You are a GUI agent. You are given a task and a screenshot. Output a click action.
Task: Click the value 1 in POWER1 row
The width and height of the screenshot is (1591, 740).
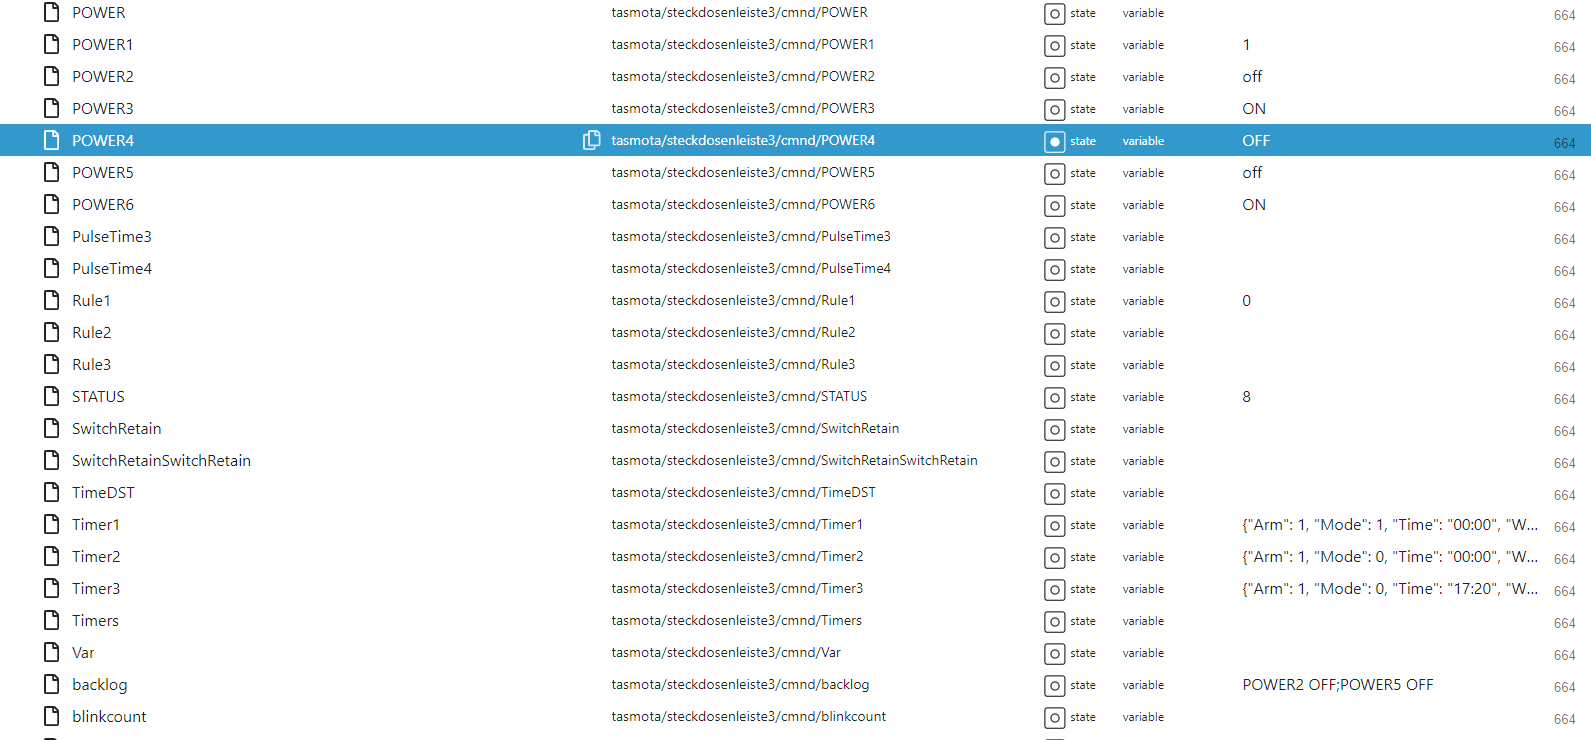(x=1246, y=44)
